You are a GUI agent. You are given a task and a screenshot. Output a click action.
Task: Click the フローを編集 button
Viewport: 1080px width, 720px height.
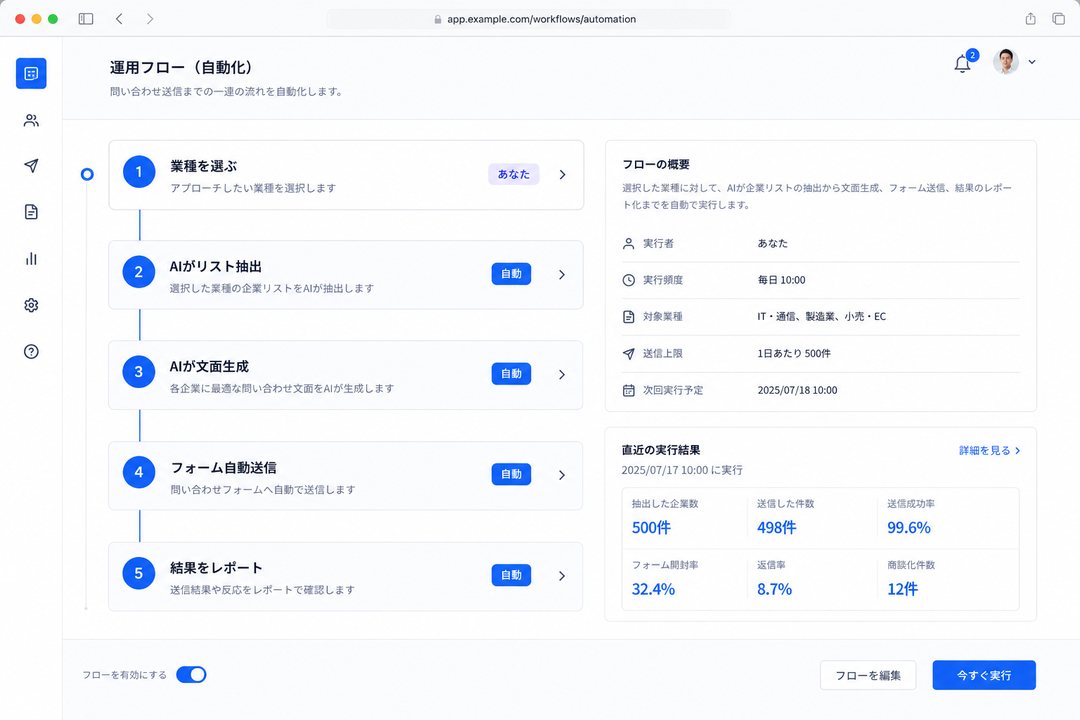(x=868, y=675)
